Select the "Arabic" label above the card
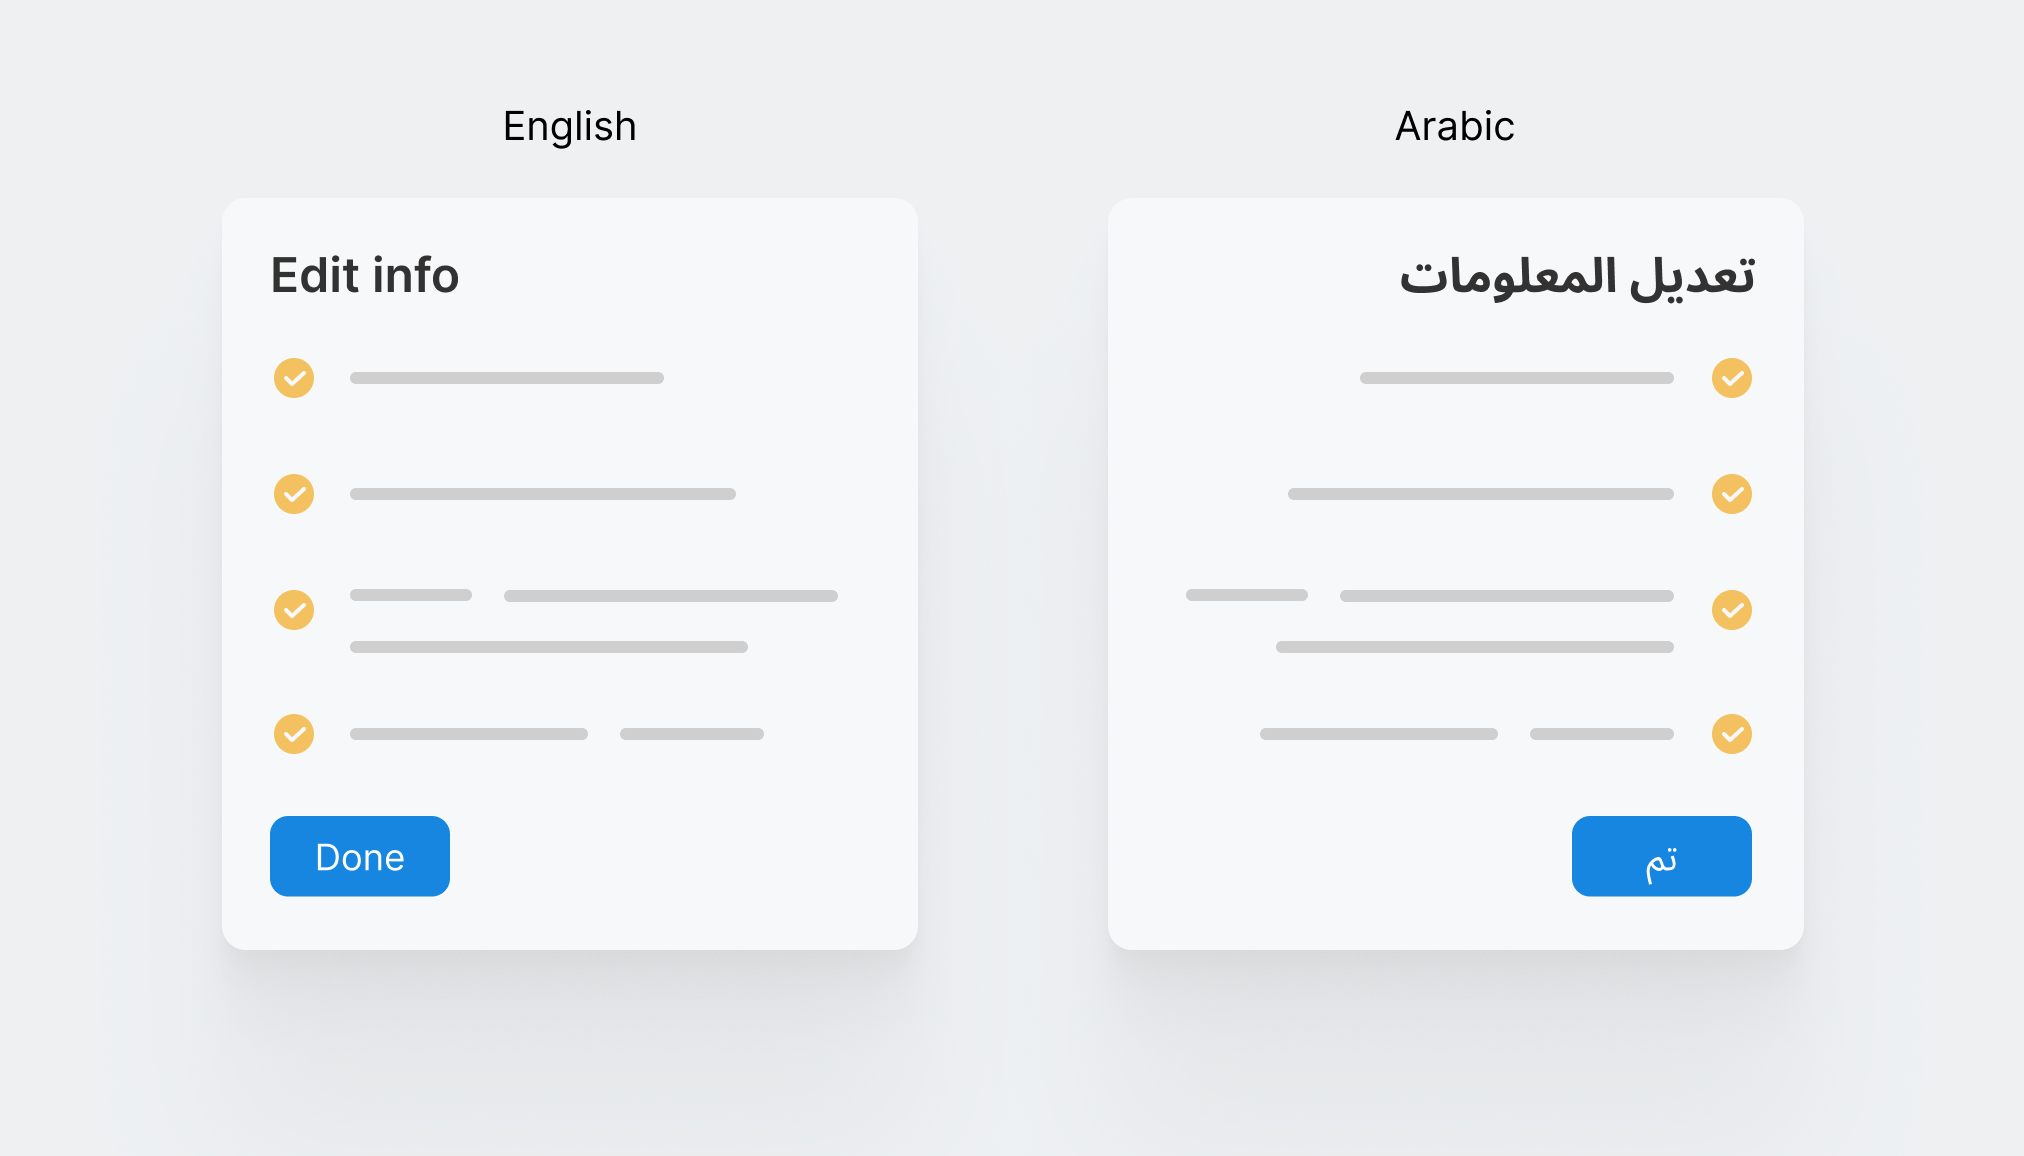 point(1454,127)
